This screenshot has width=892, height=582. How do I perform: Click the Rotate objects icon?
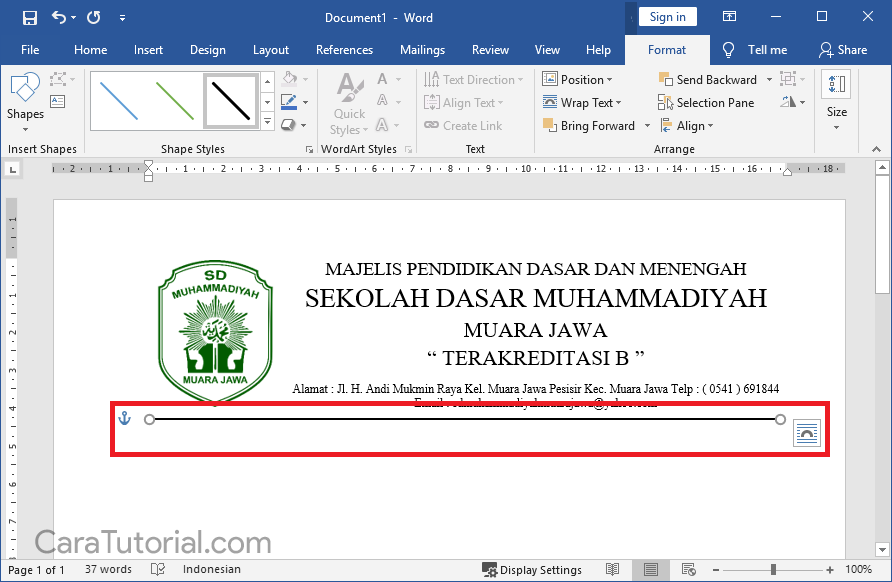coord(788,102)
